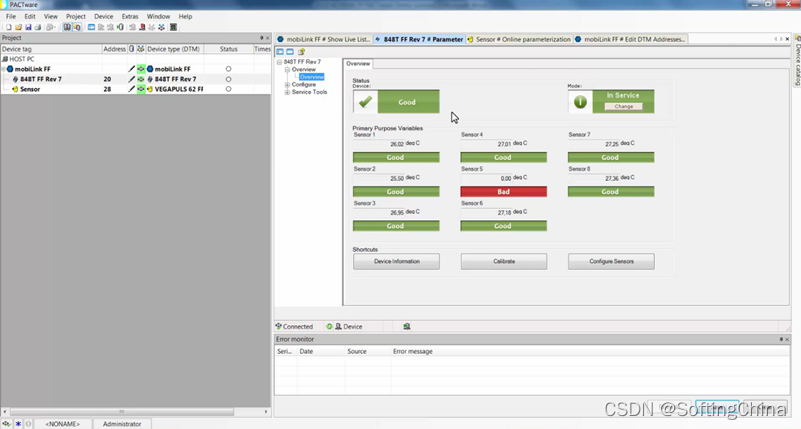Image resolution: width=801 pixels, height=429 pixels.
Task: Expand the Configure tree node
Action: coord(286,85)
